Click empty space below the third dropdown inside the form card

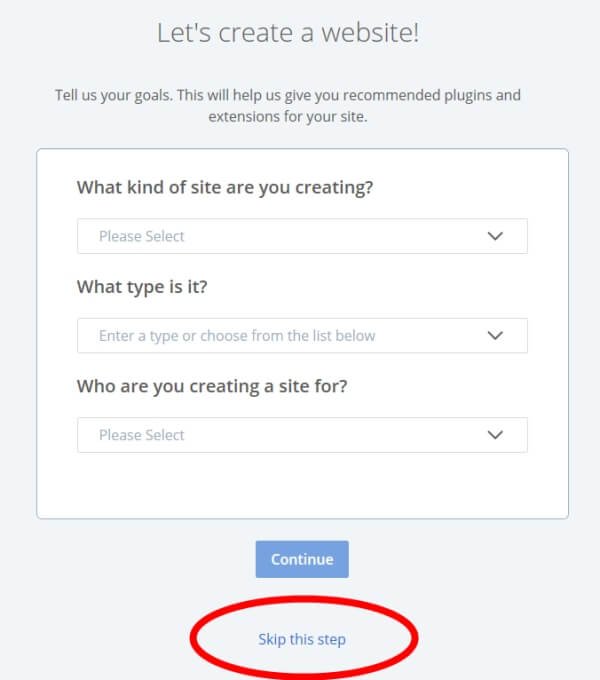[300, 487]
